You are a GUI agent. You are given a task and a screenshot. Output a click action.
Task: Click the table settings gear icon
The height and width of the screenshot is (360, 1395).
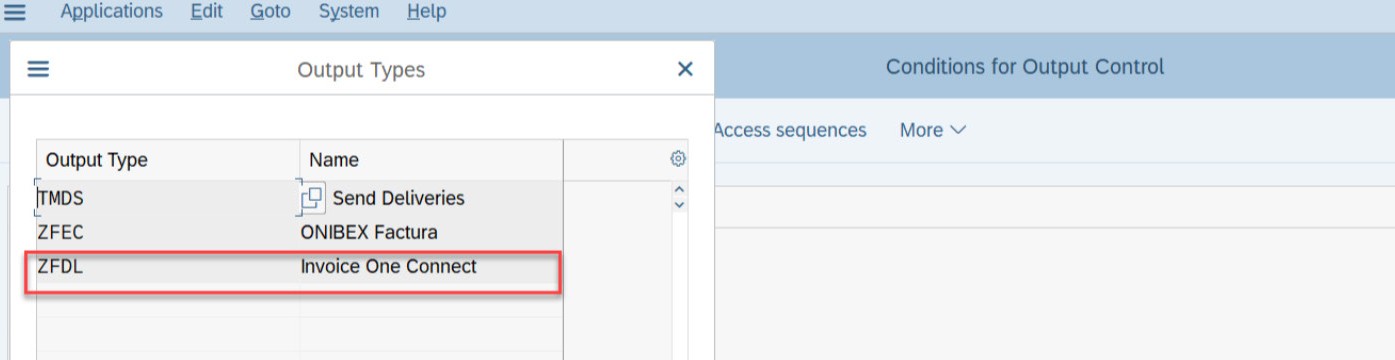pyautogui.click(x=678, y=159)
